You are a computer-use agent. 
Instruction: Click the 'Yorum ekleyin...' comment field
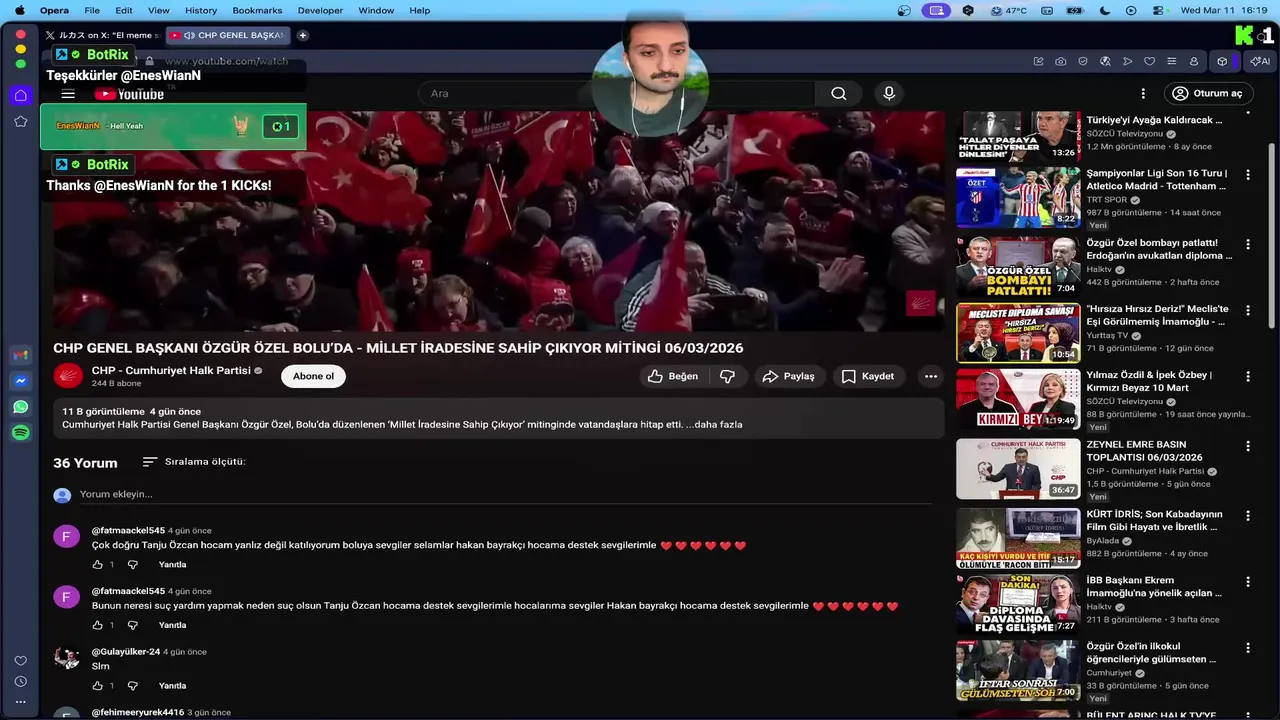click(x=505, y=494)
